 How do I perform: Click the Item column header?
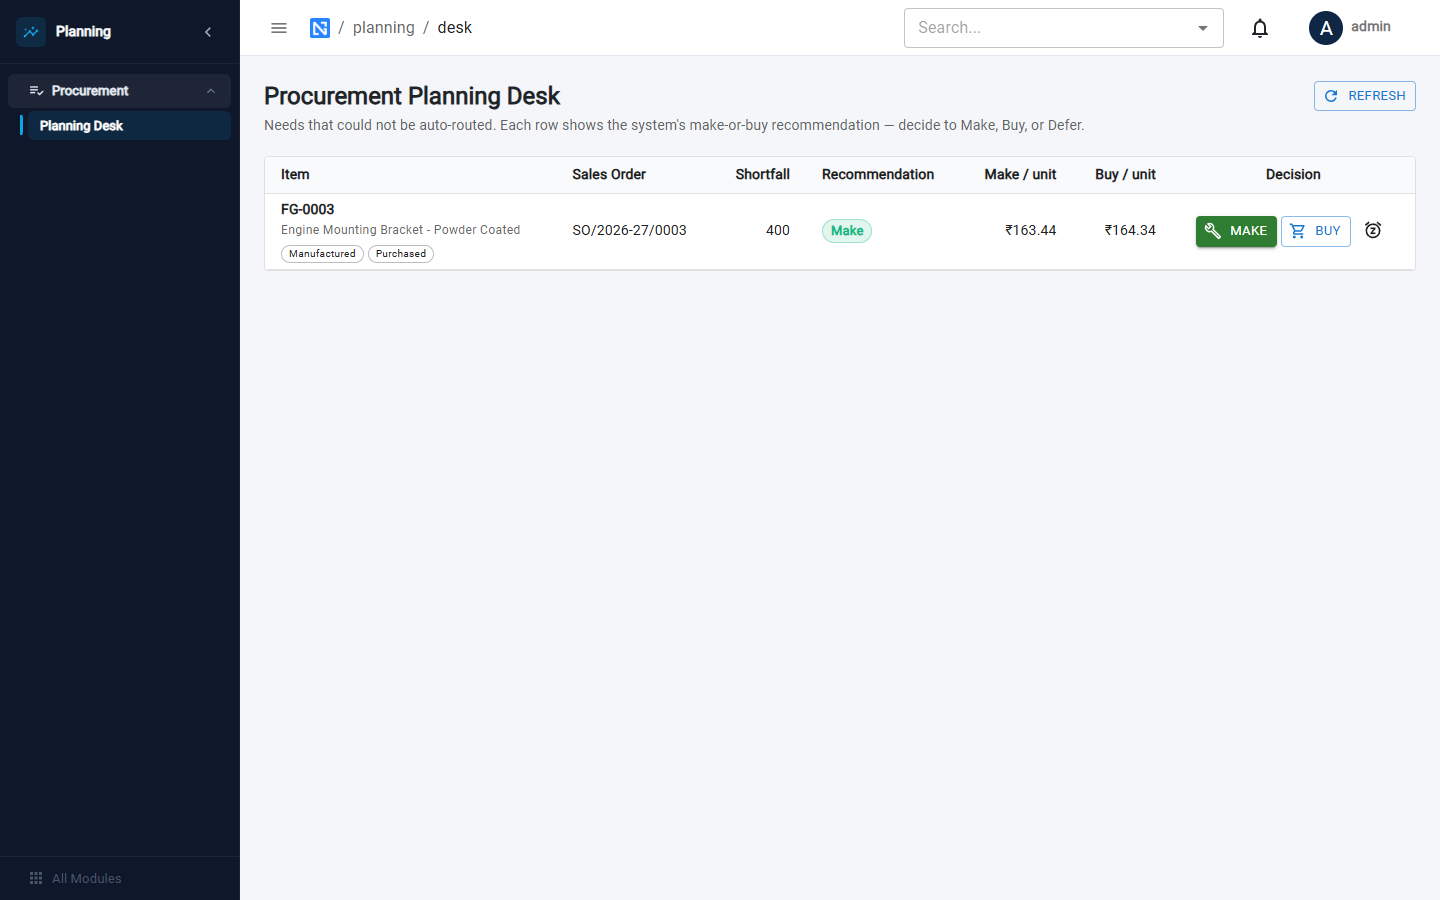(295, 174)
